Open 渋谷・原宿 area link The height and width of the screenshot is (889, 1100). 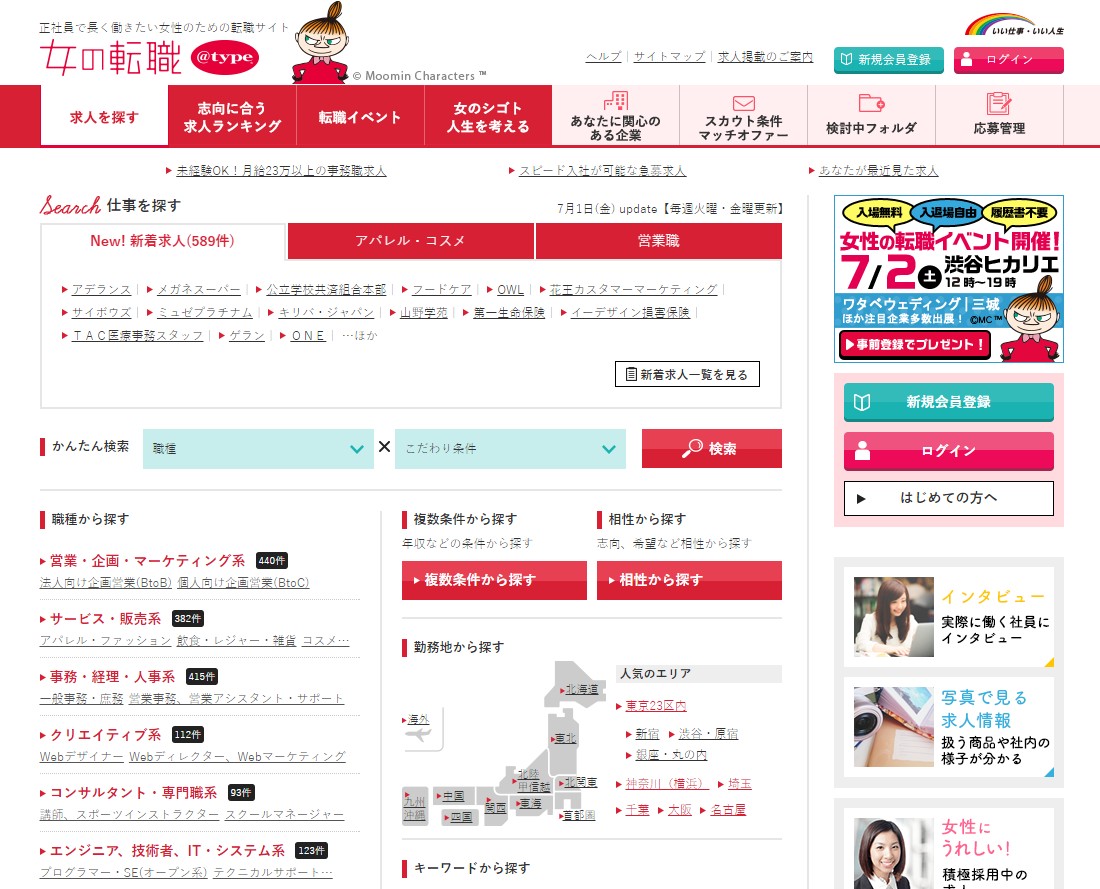pos(708,734)
